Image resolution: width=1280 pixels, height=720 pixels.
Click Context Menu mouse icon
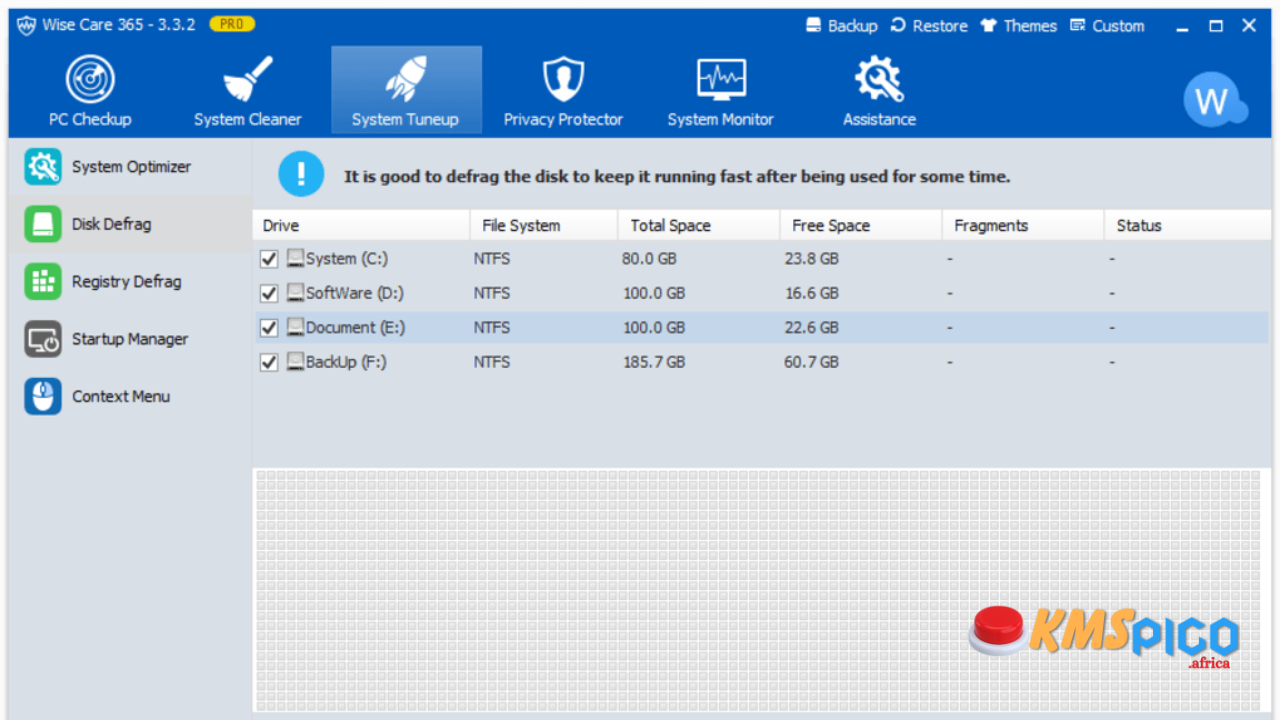point(43,397)
